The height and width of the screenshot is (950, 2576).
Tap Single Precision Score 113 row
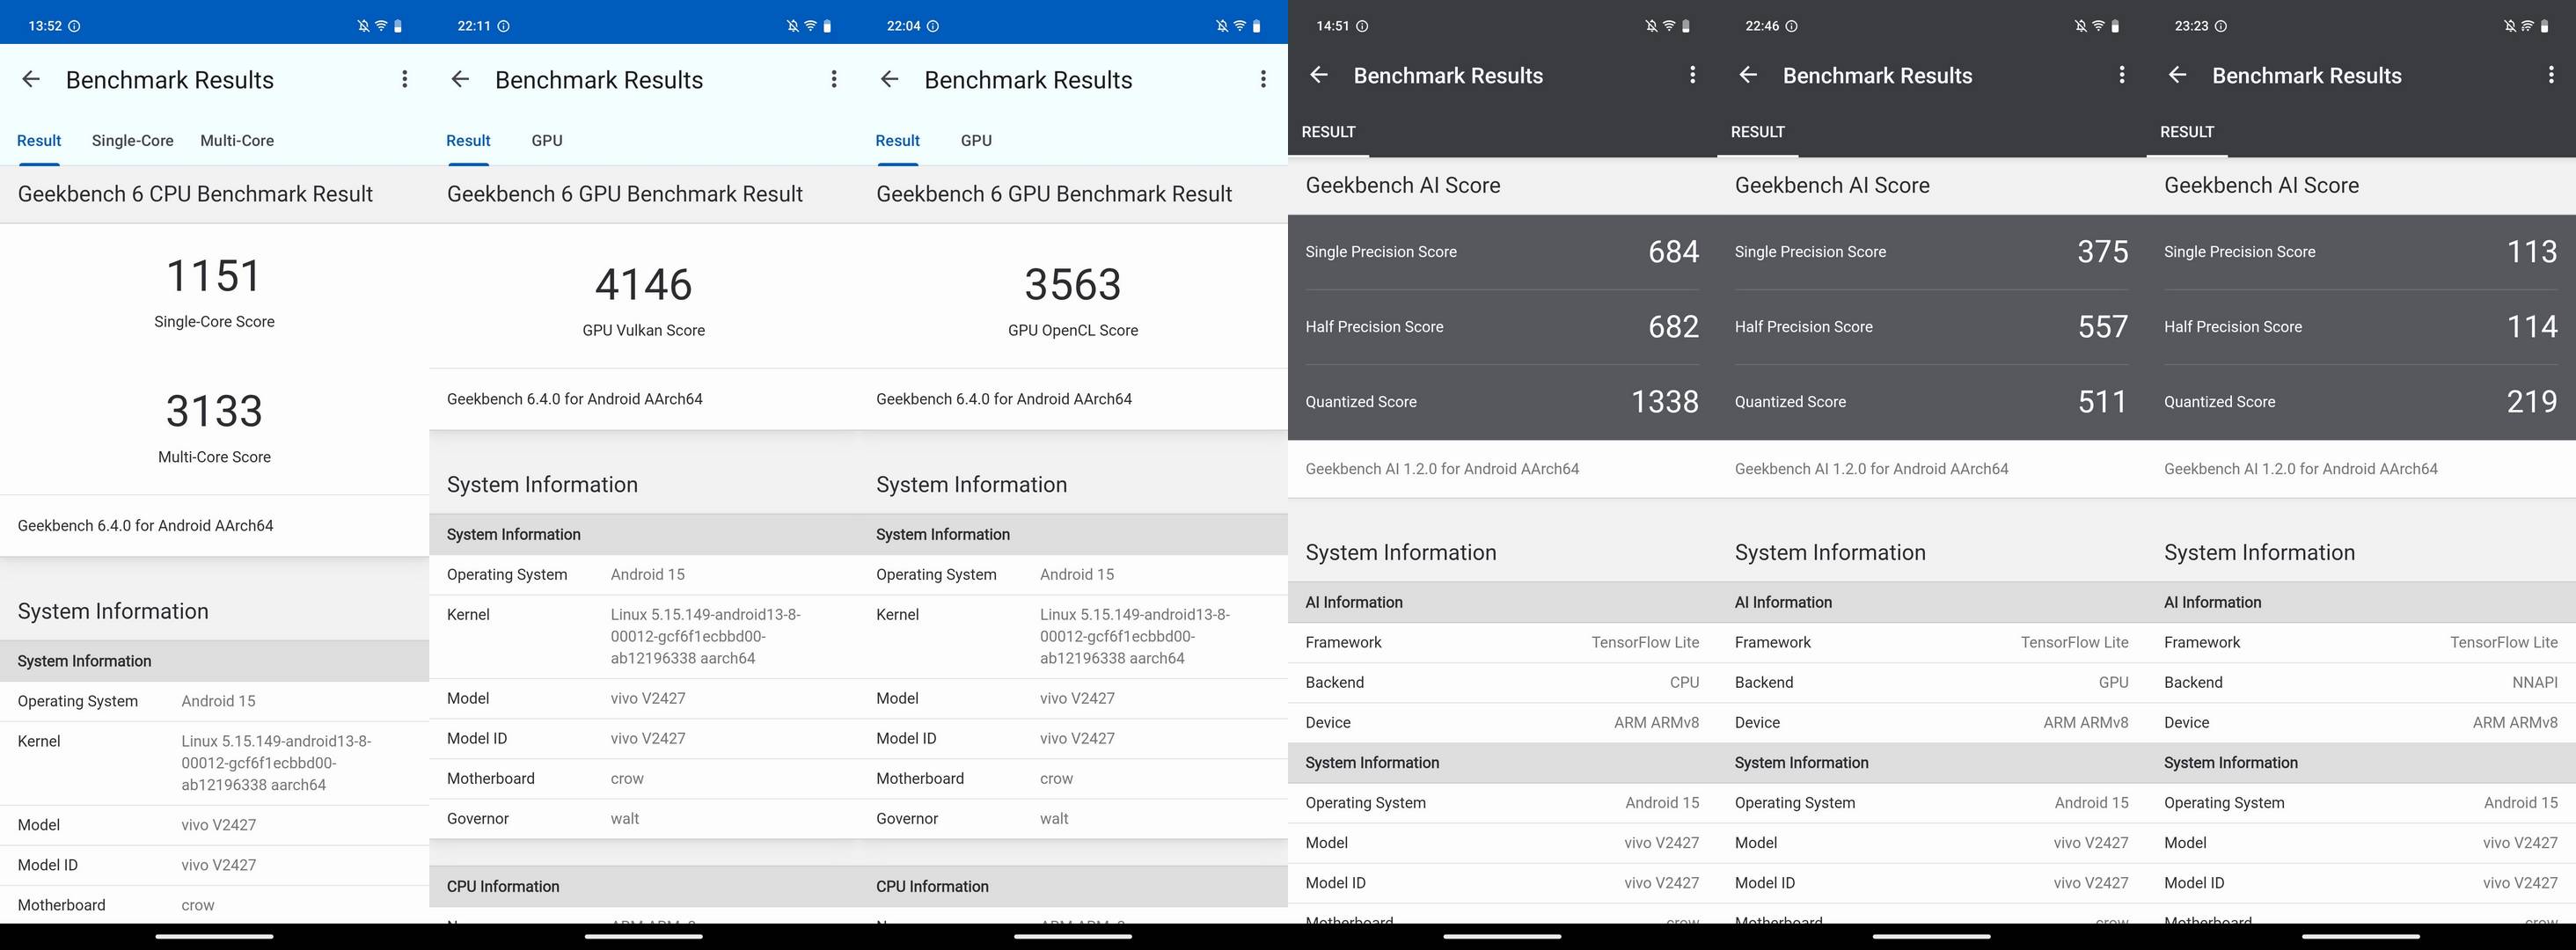[x=2361, y=252]
